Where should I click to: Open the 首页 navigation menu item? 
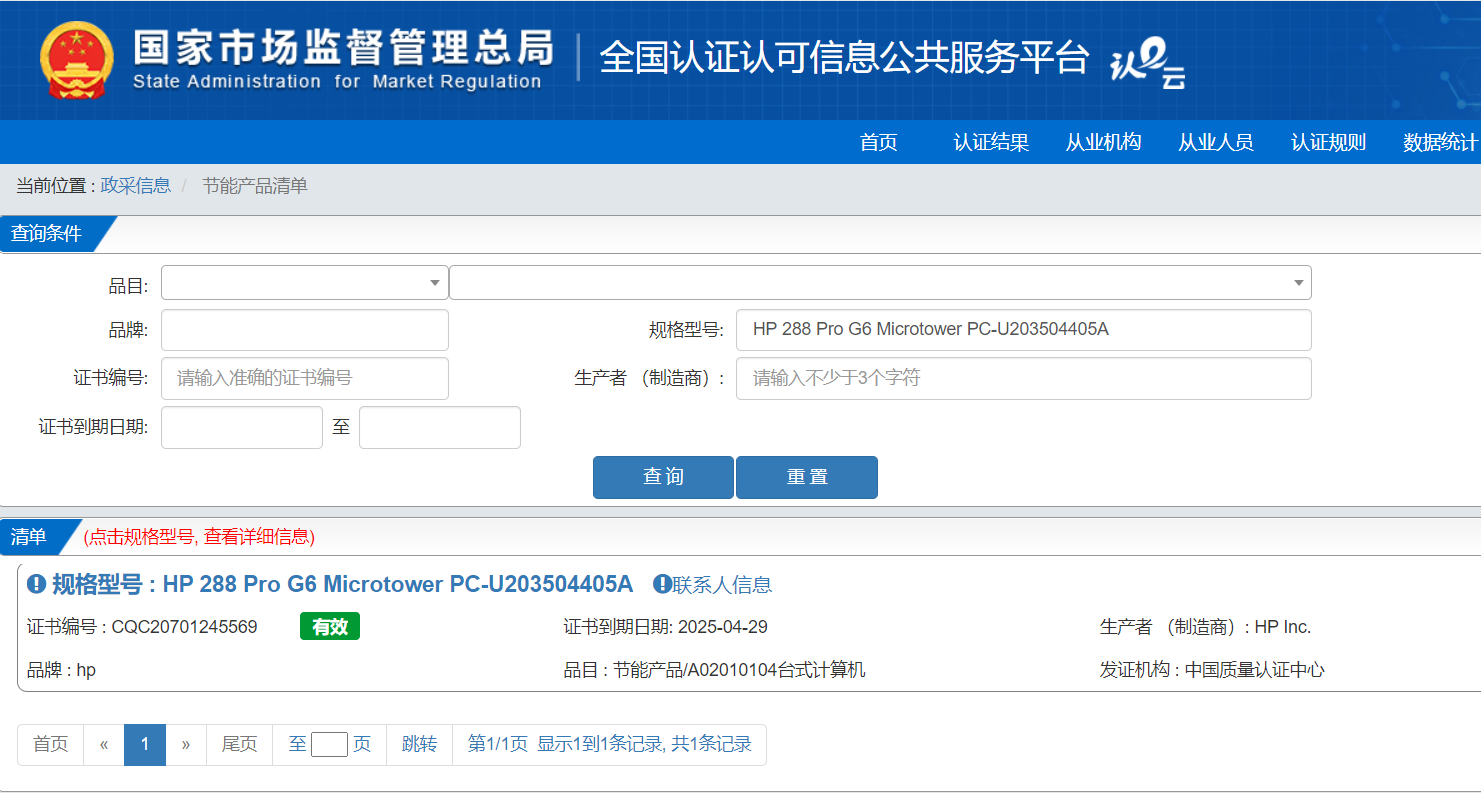pyautogui.click(x=879, y=142)
